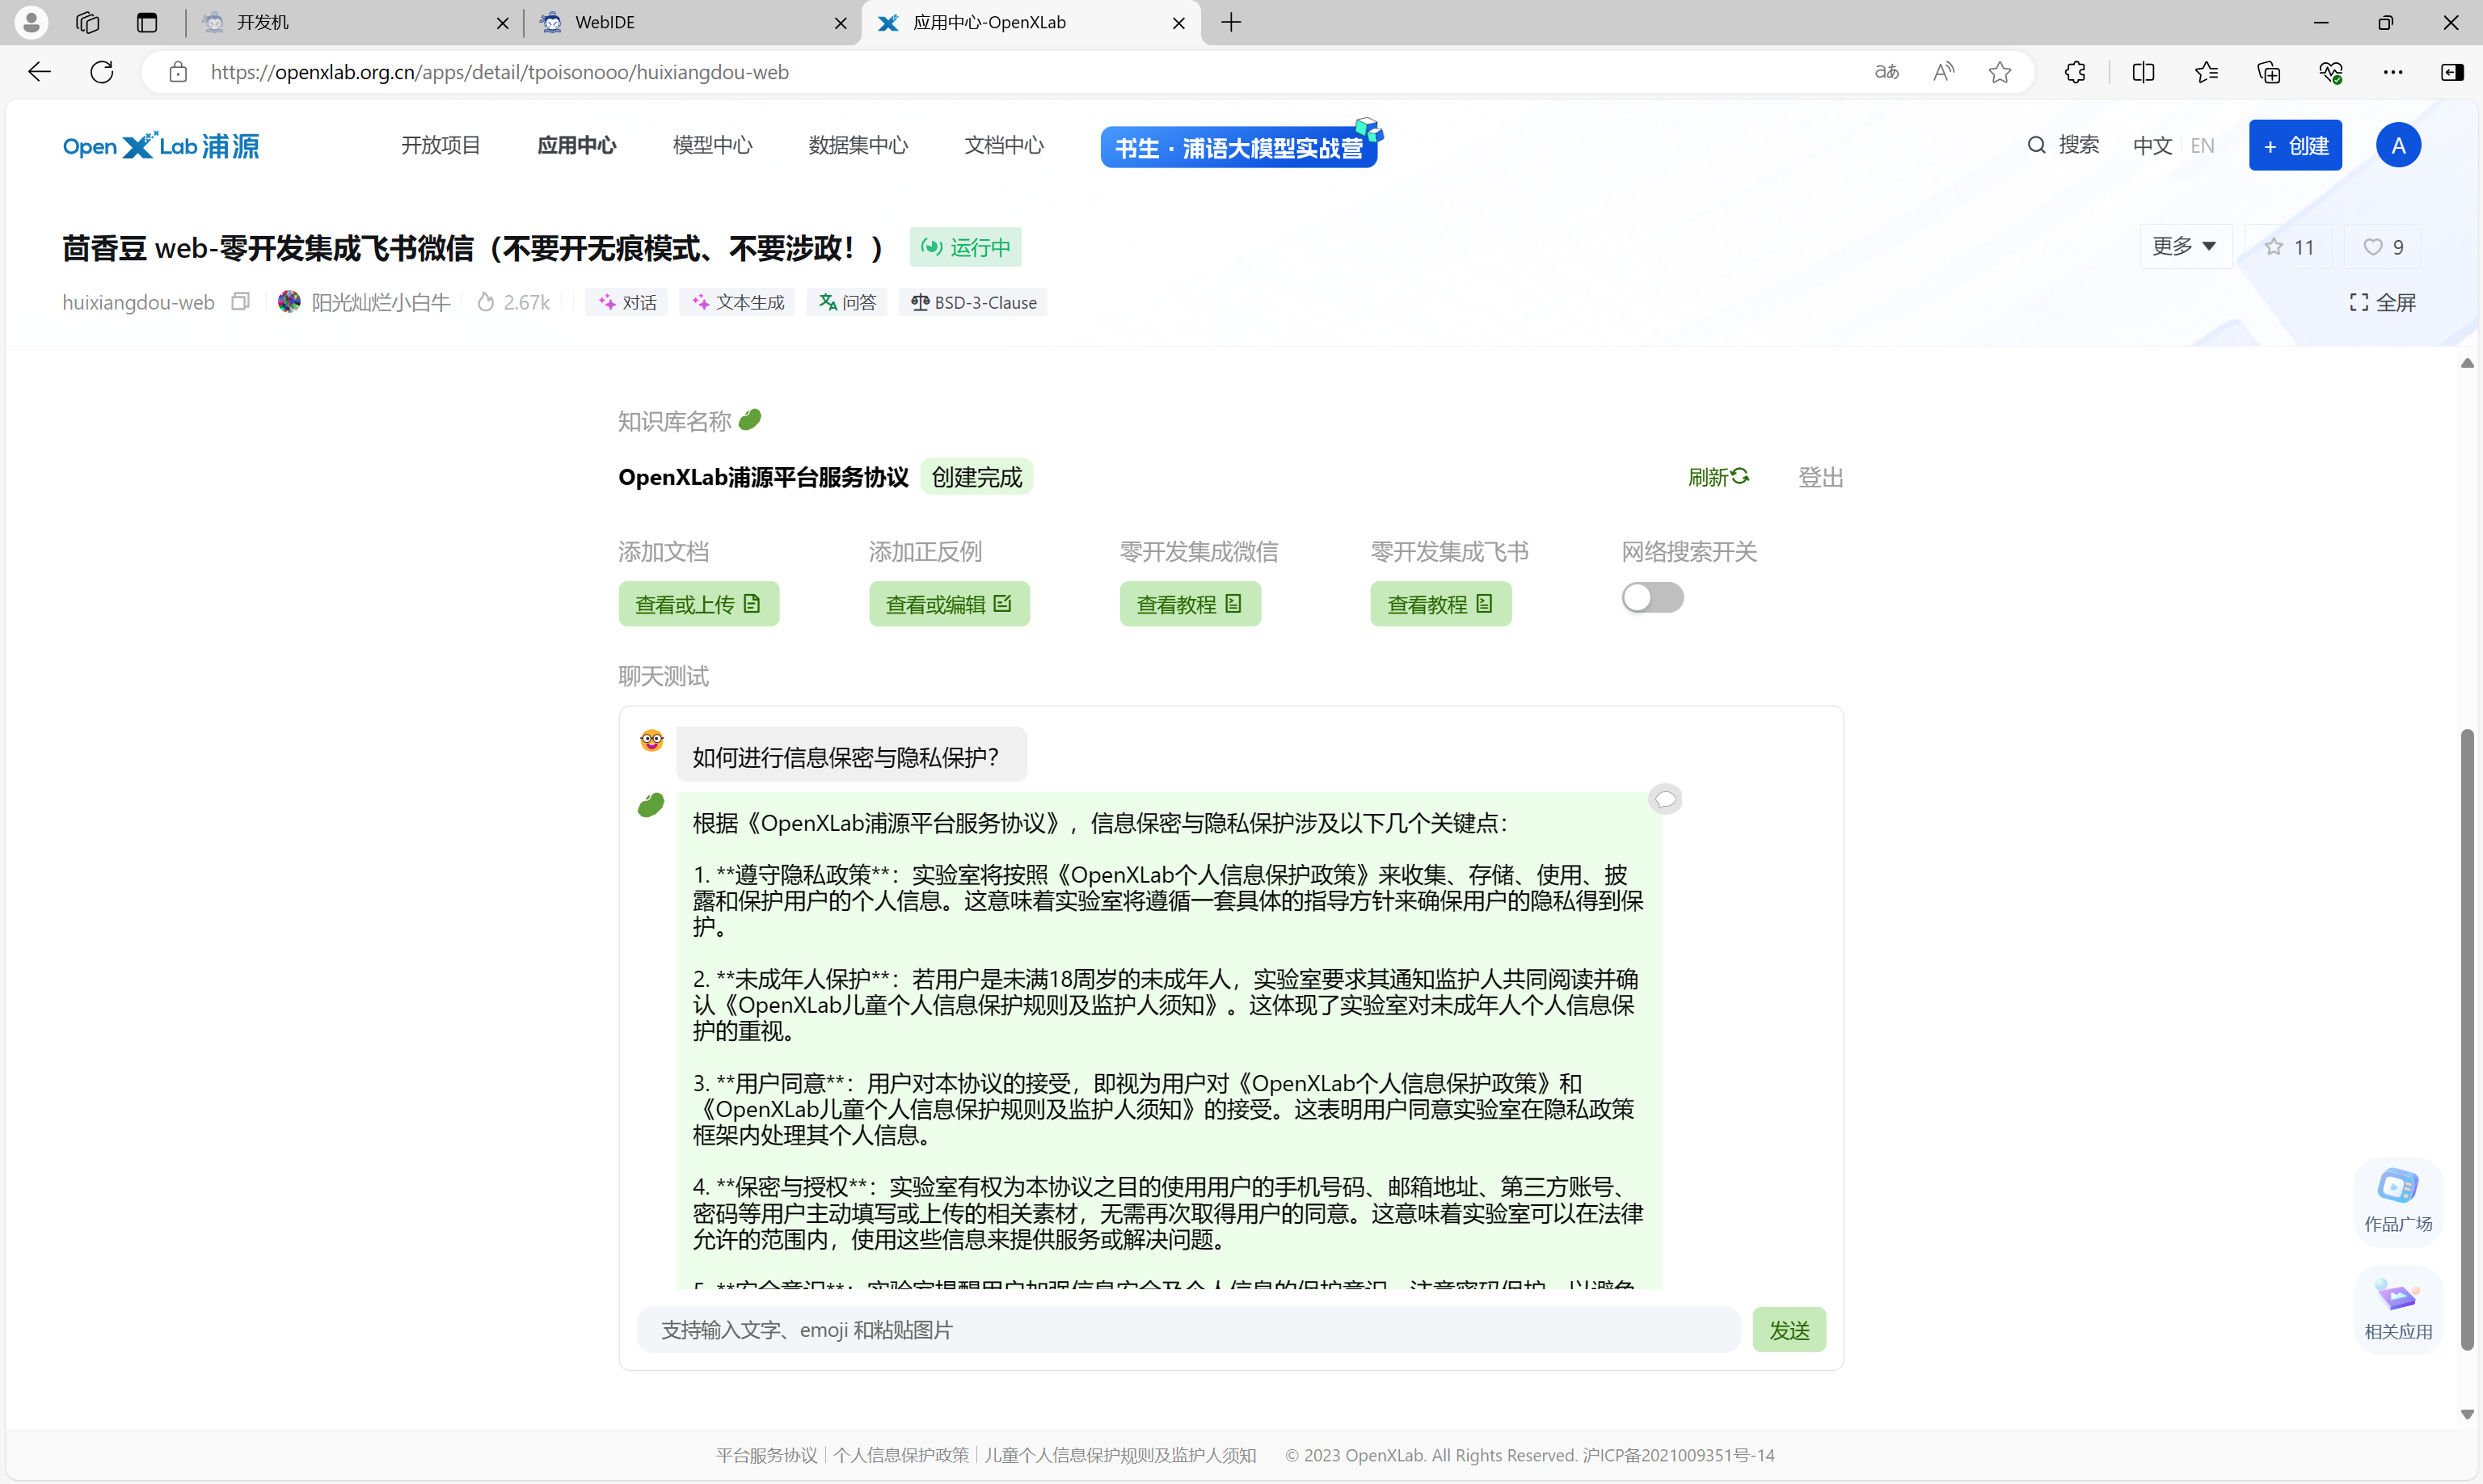Click the browser address bar URL

click(x=500, y=72)
